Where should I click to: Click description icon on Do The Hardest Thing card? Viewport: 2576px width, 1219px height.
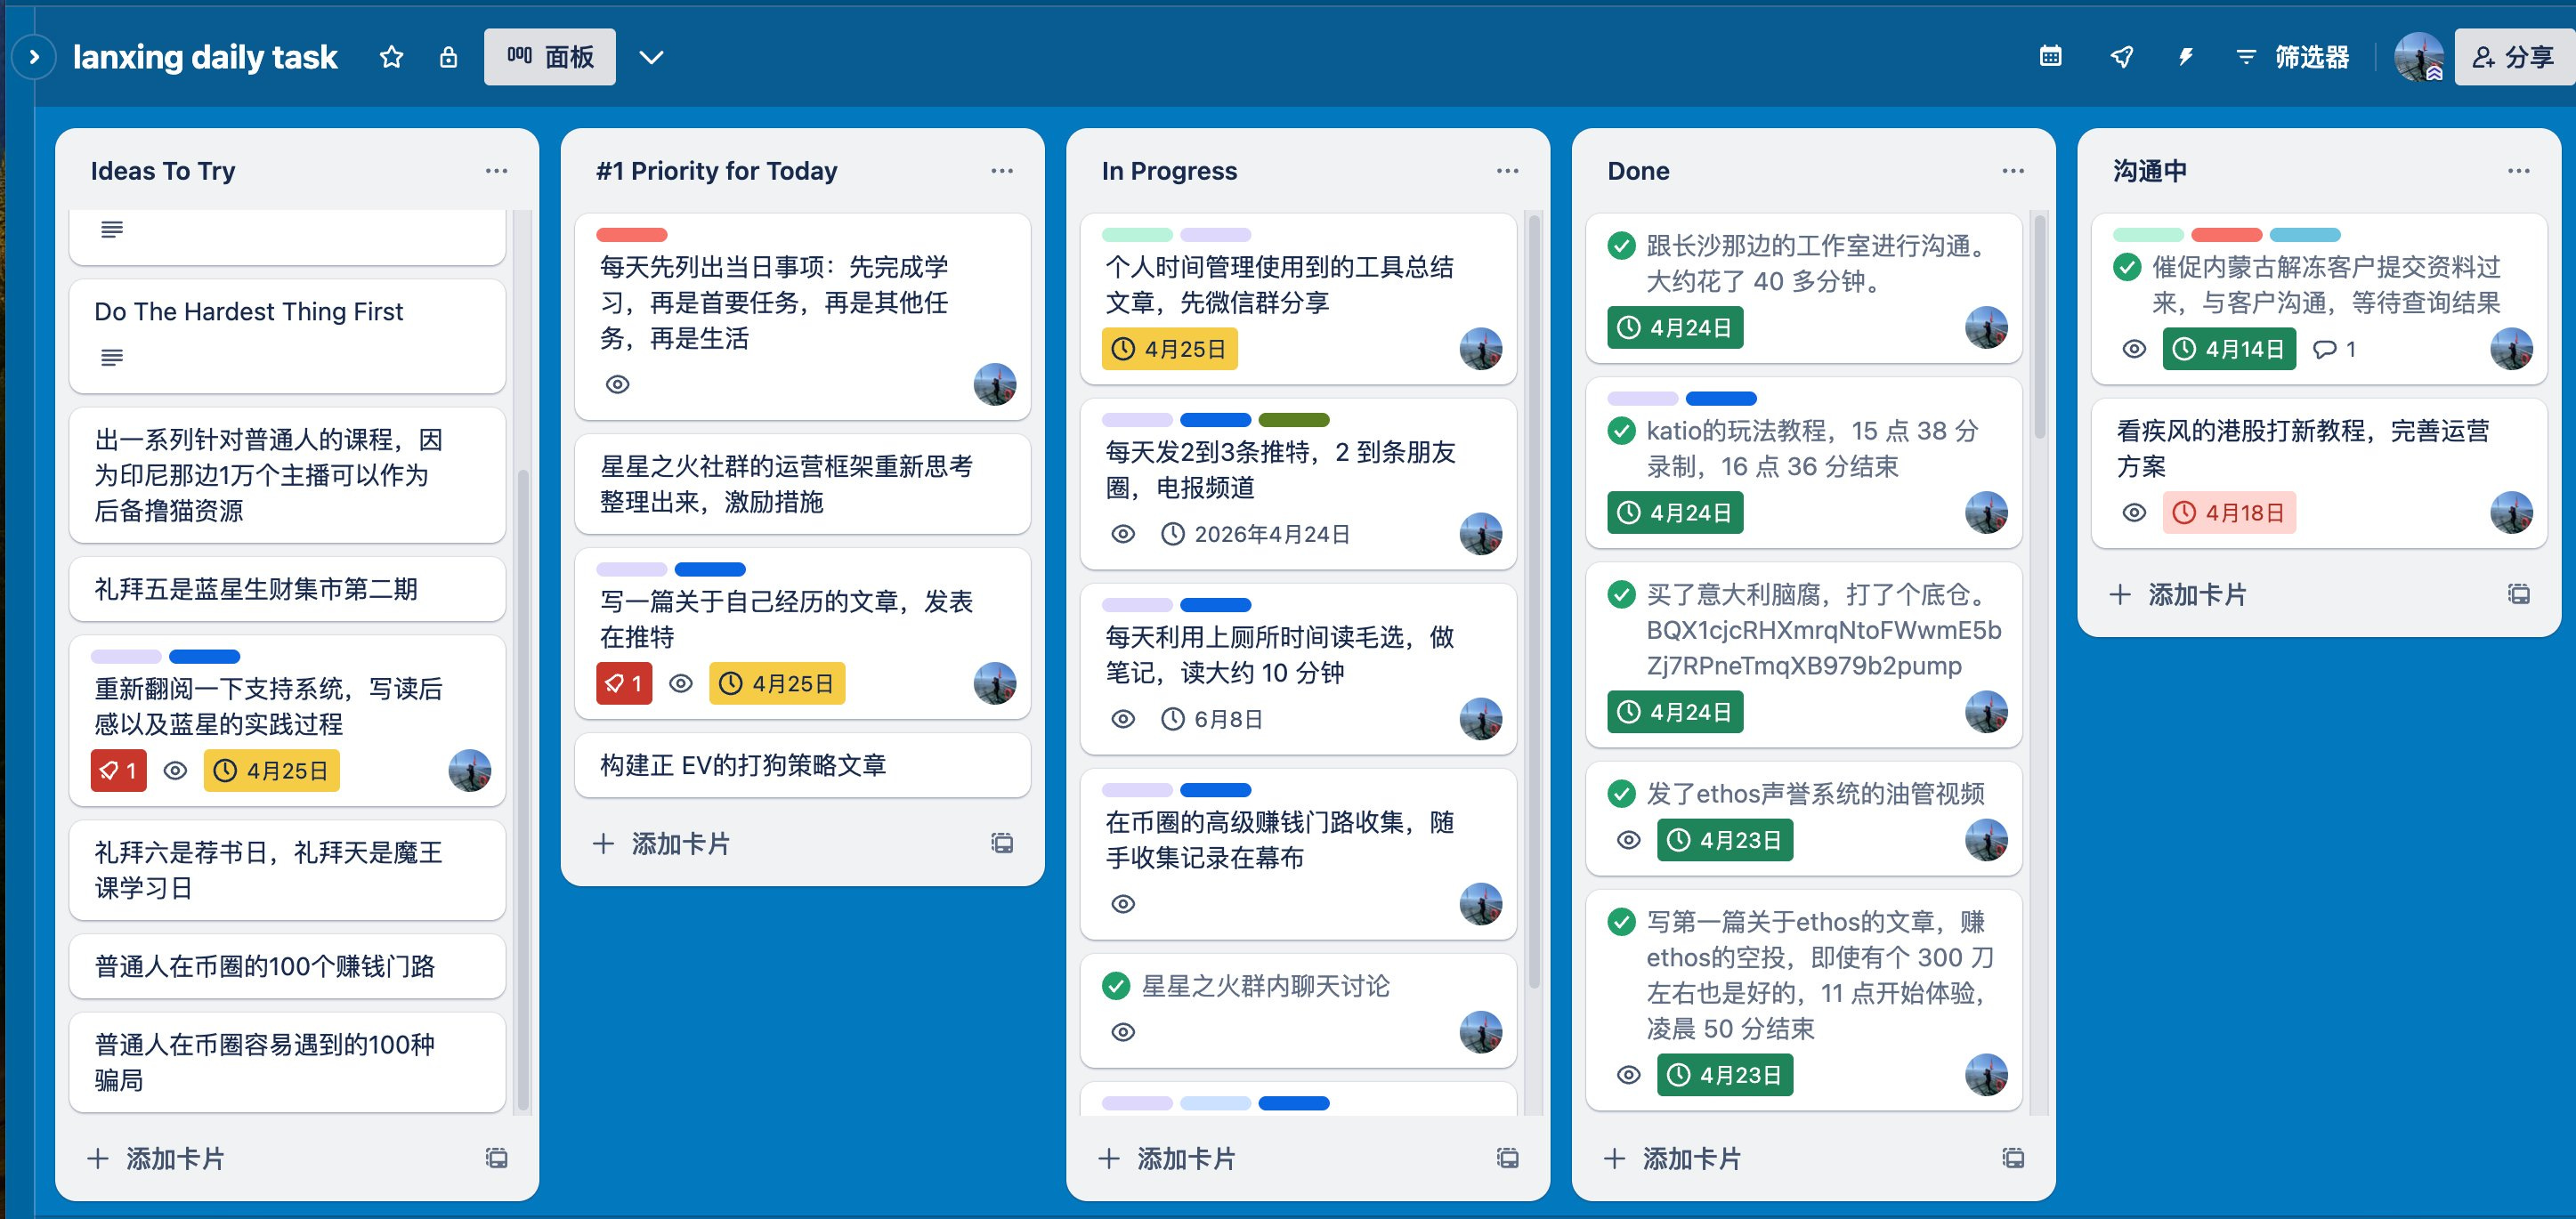click(112, 357)
